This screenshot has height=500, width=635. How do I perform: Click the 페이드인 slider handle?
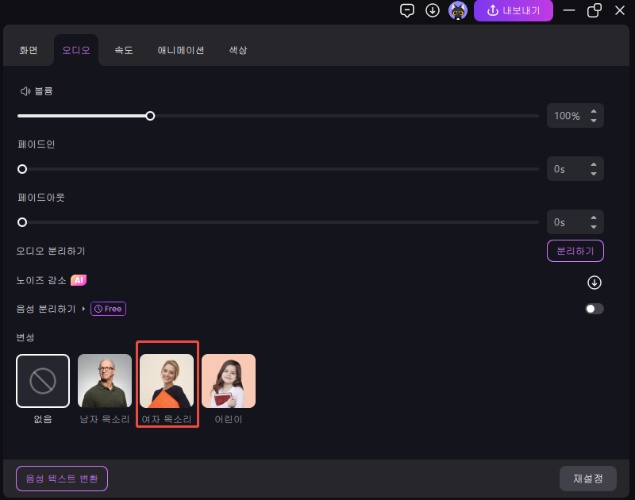point(22,169)
